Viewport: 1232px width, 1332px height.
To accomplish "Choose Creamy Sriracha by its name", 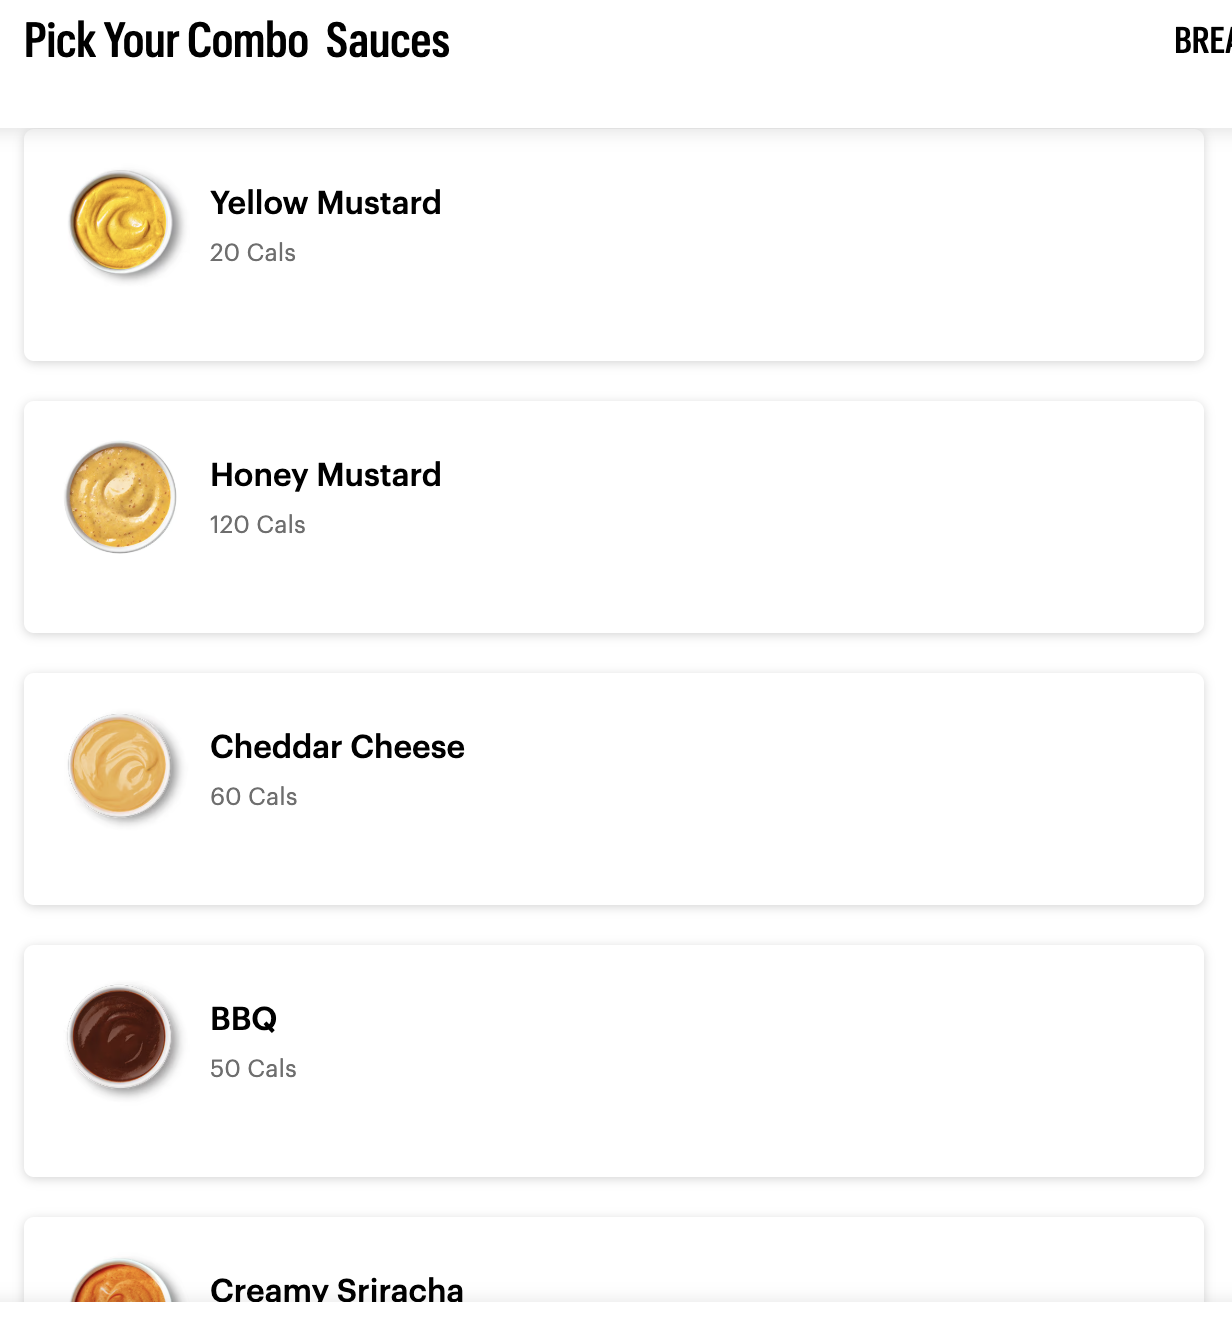I will 337,1288.
